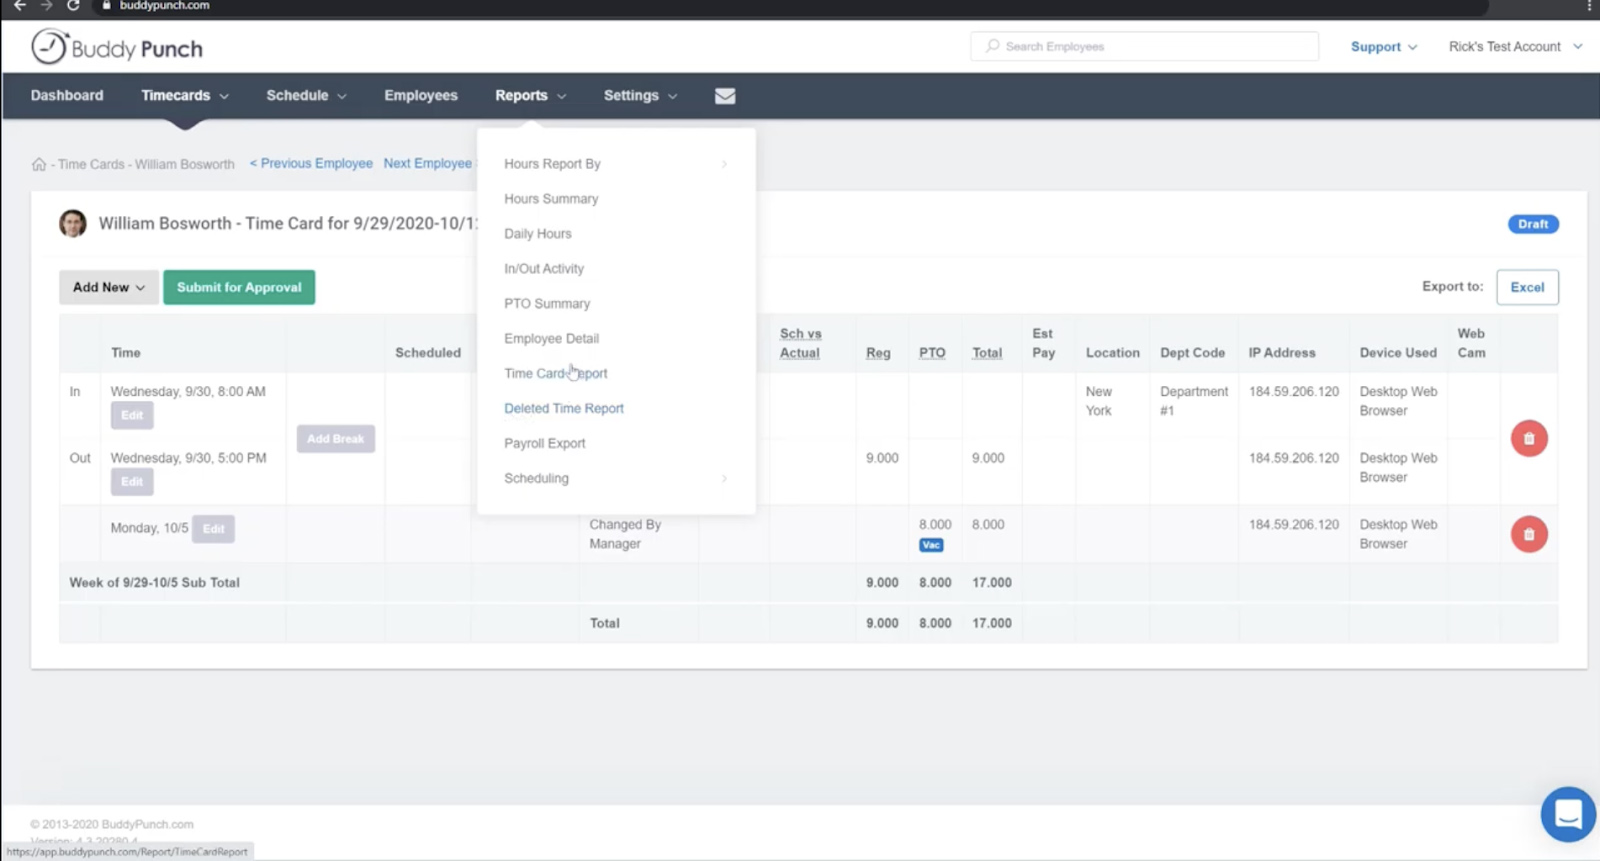Export time card to Excel
The width and height of the screenshot is (1600, 861).
click(x=1526, y=287)
